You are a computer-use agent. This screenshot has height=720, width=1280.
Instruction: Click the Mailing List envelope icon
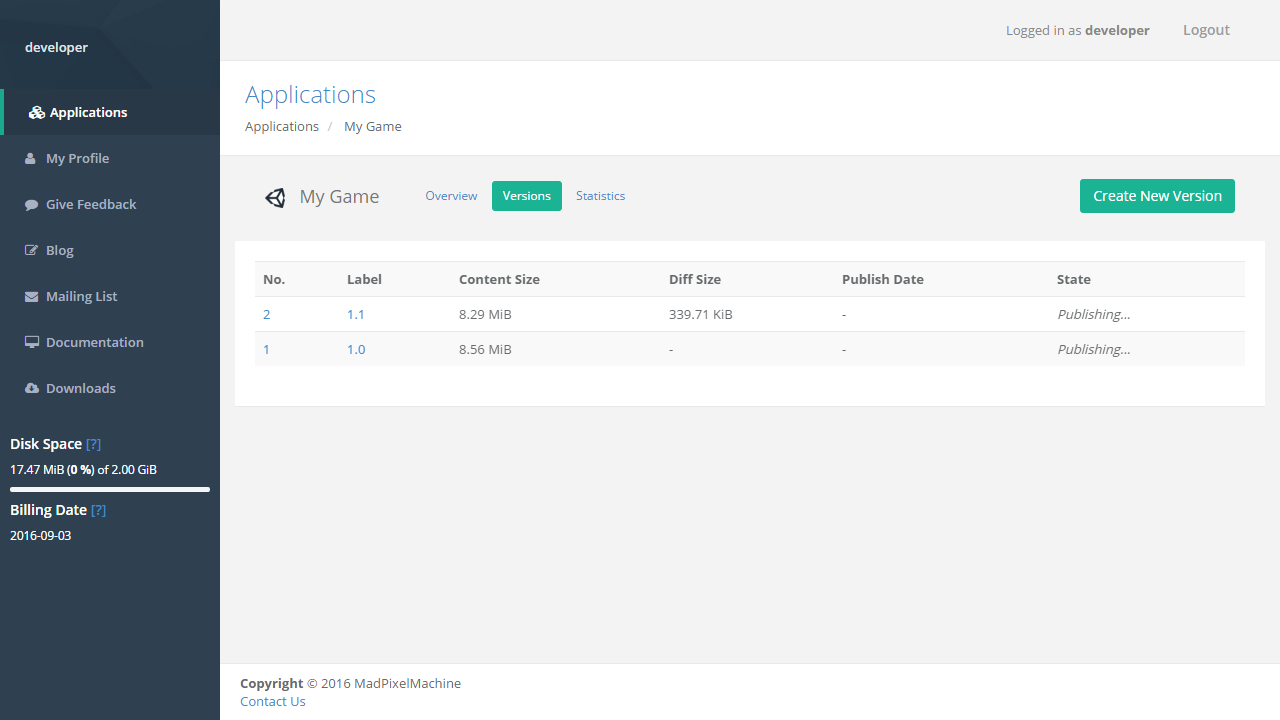point(31,296)
